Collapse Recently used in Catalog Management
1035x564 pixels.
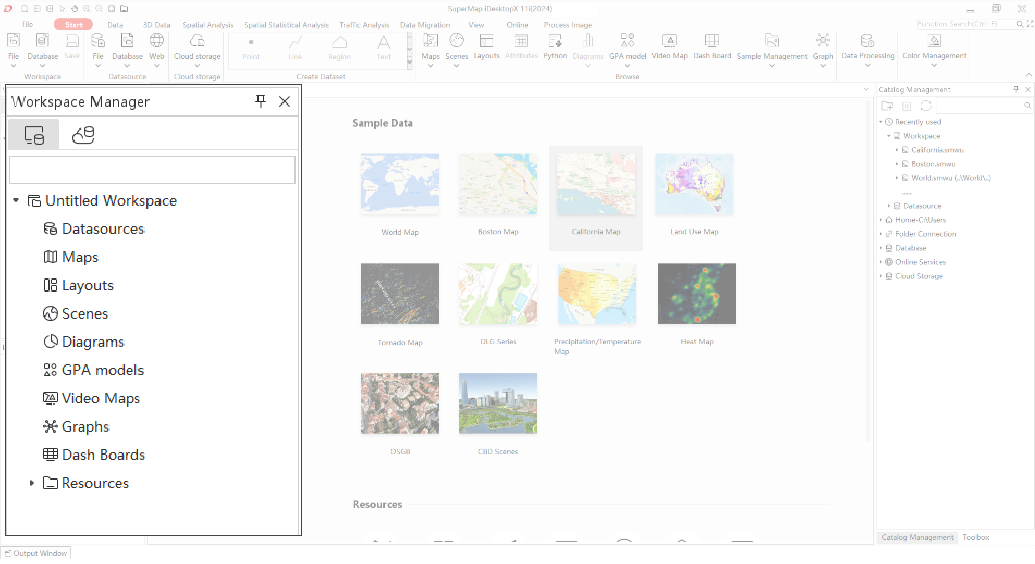[881, 122]
